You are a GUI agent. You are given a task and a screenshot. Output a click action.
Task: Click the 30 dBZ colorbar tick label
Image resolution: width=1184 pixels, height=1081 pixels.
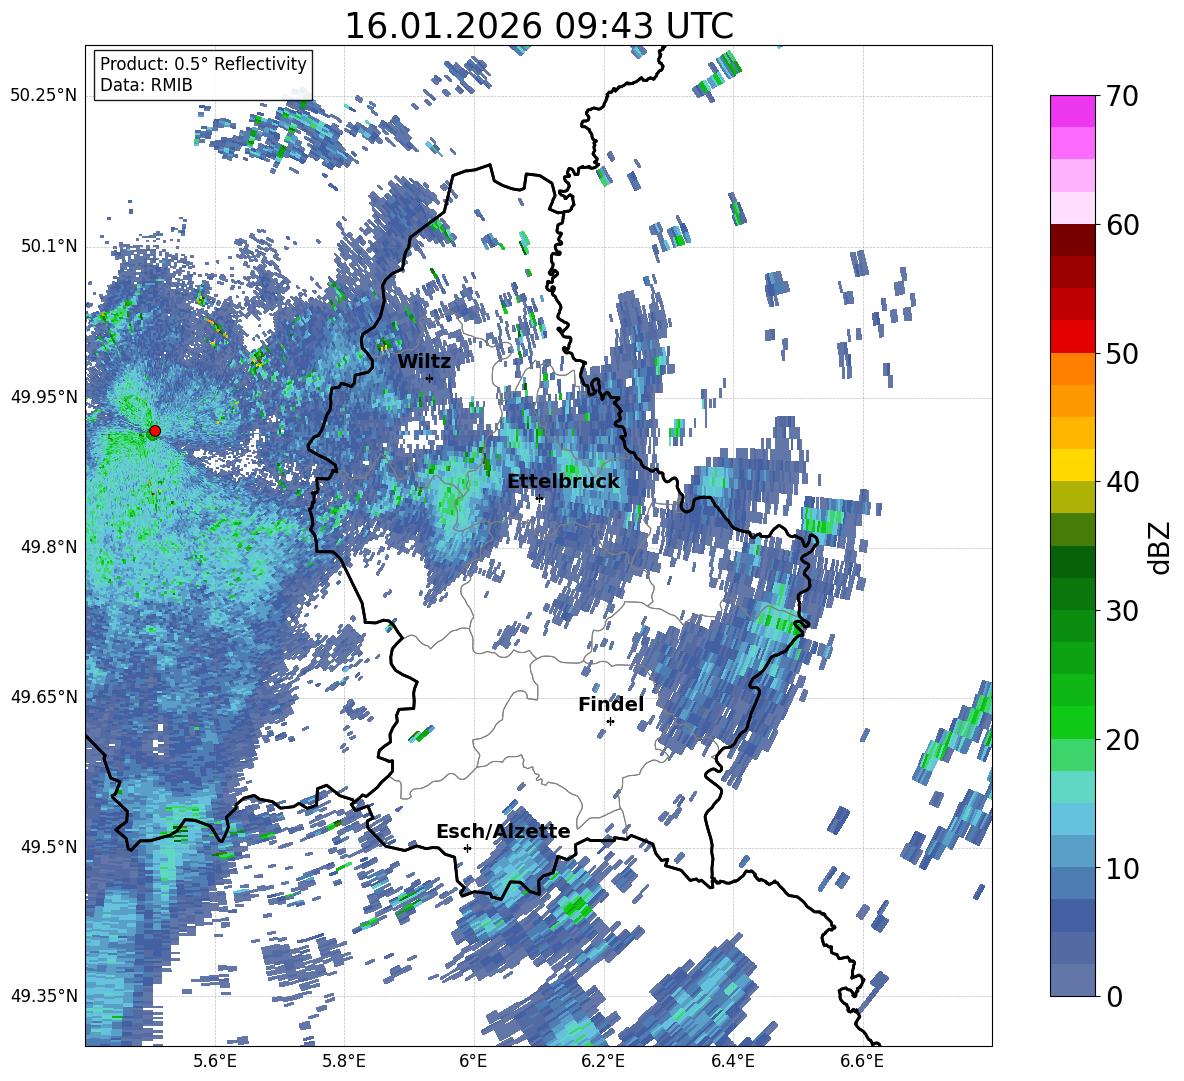coord(1122,611)
